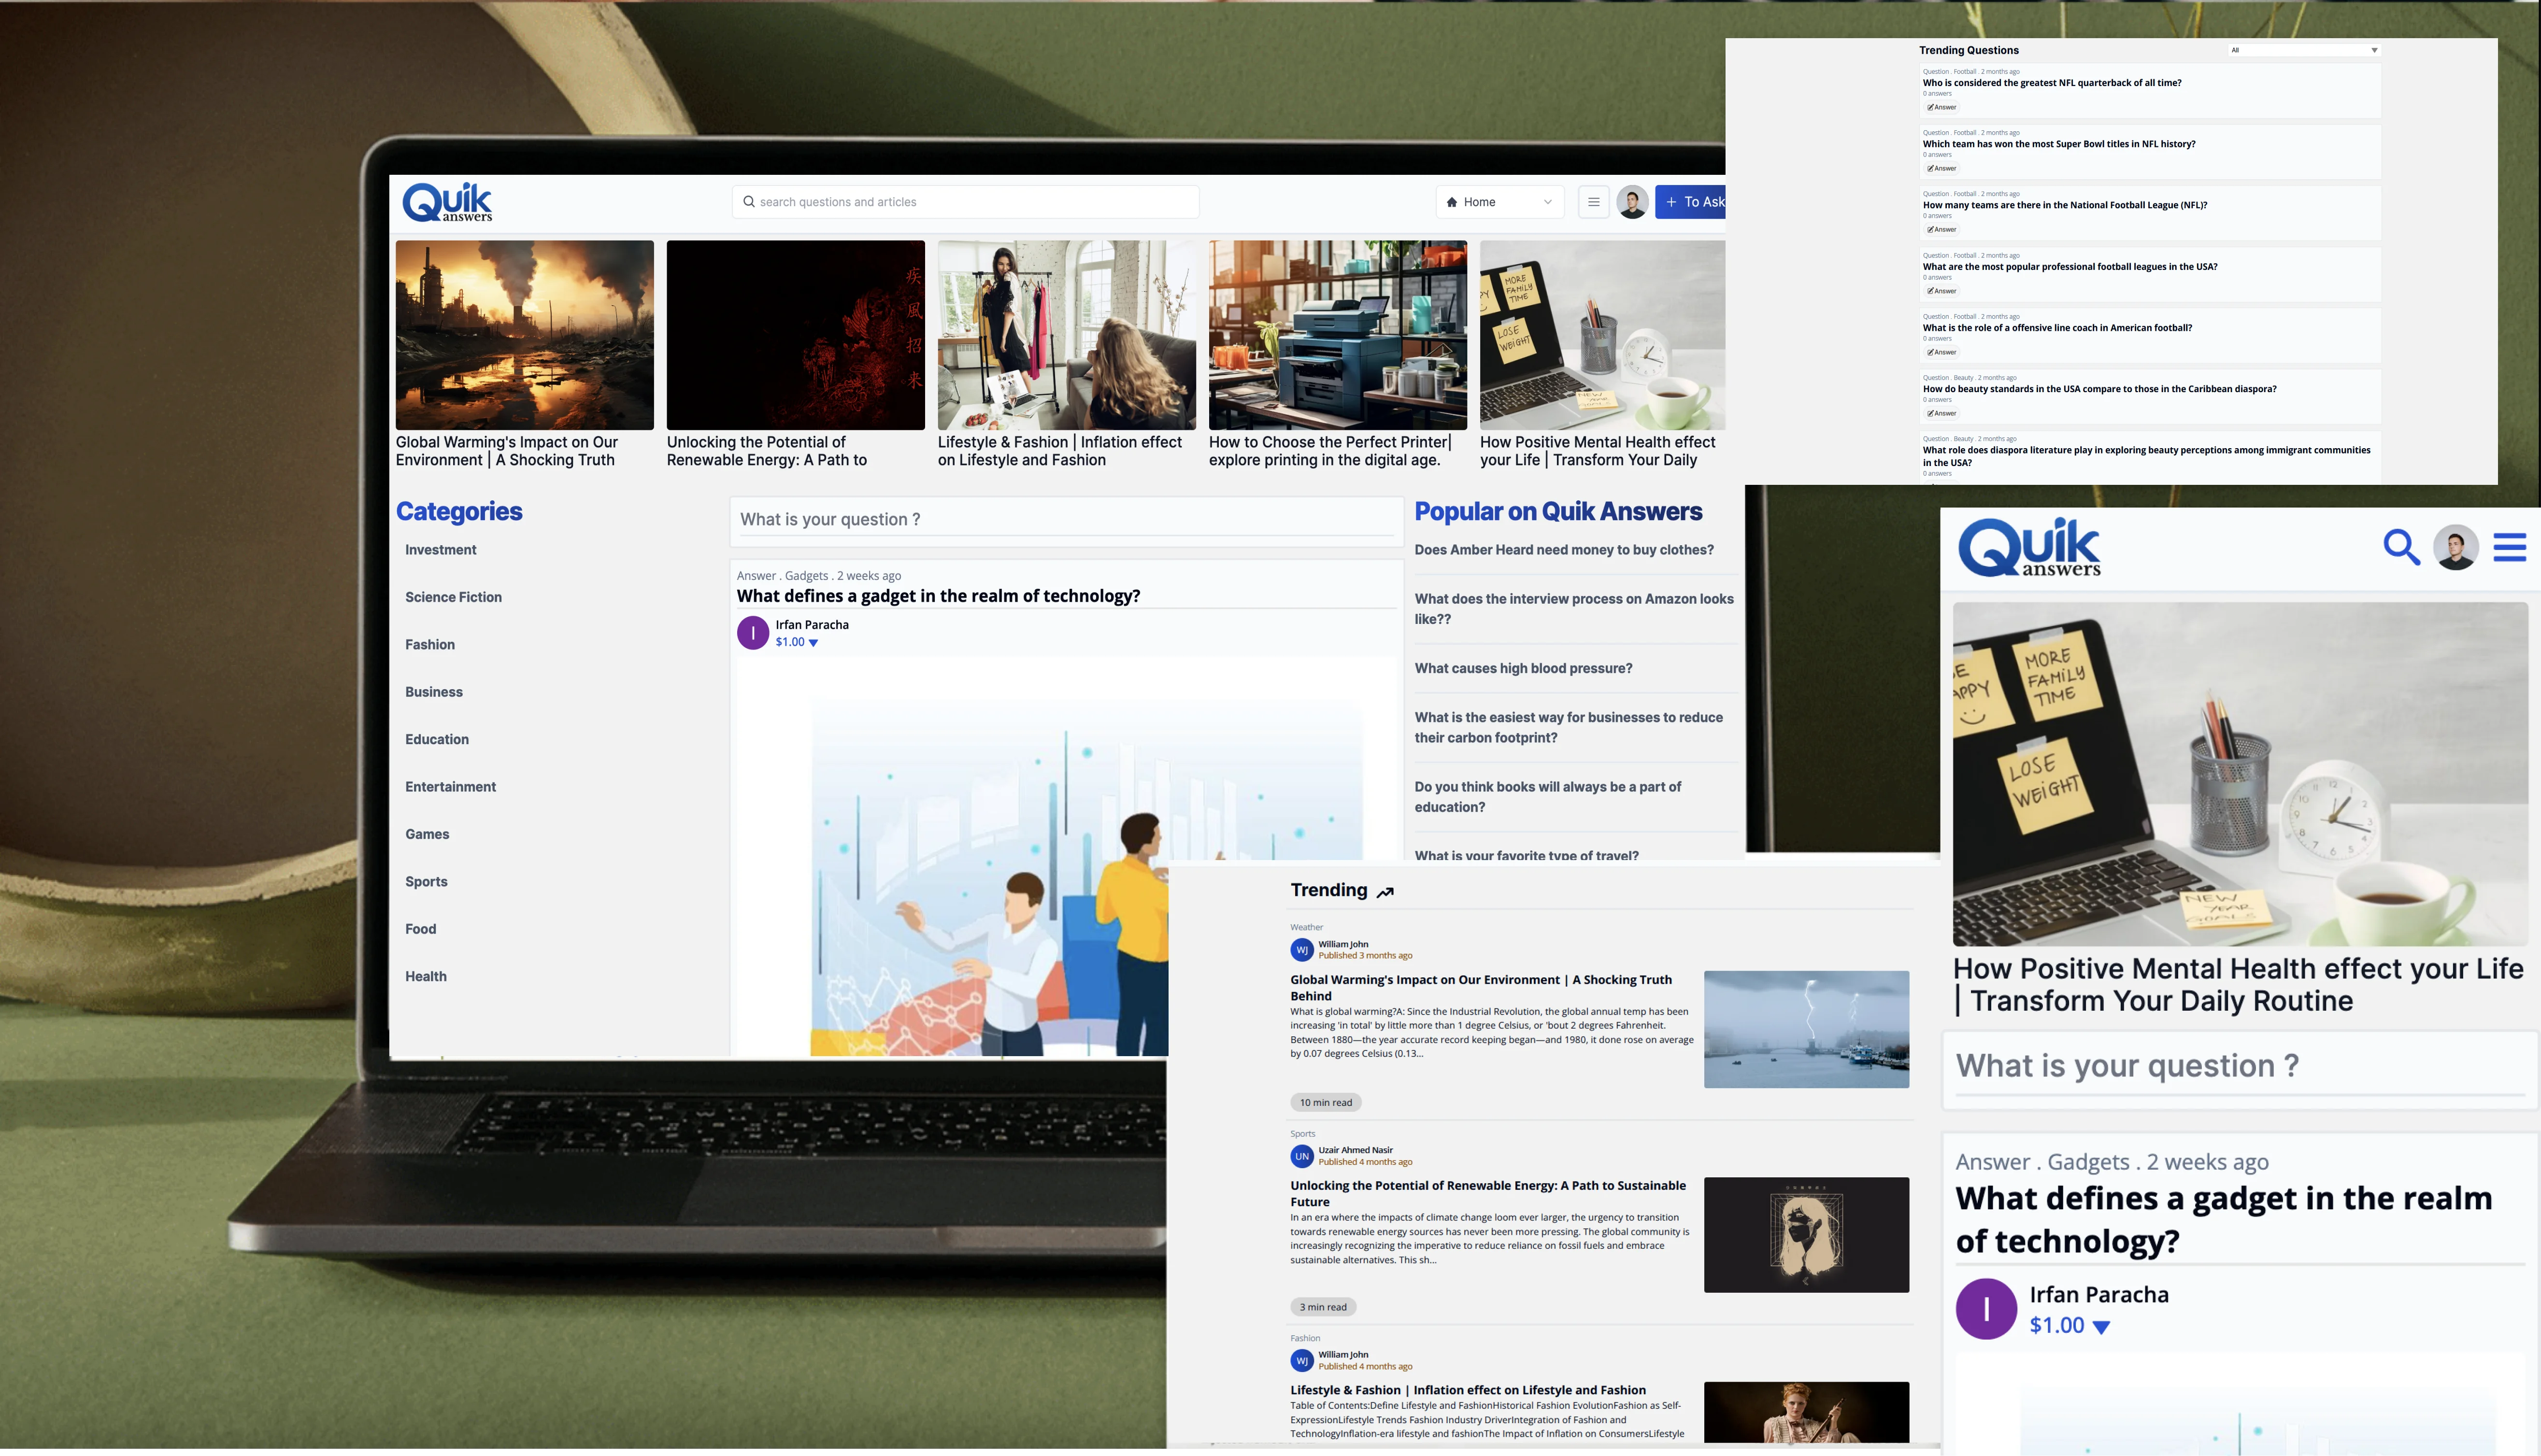Click the desktop Quik Answers logo
2541x1456 pixels.
(x=447, y=202)
